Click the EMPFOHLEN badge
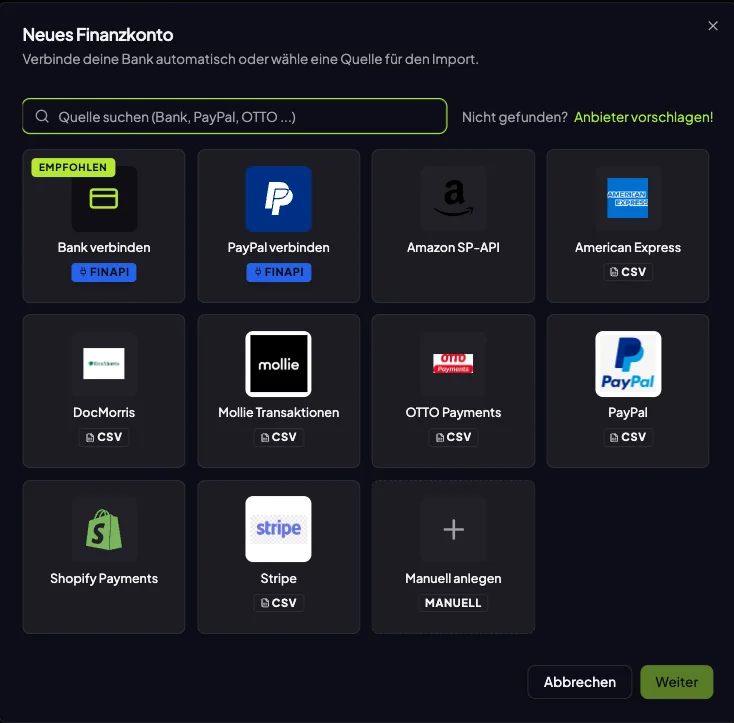The height and width of the screenshot is (723, 734). click(73, 167)
